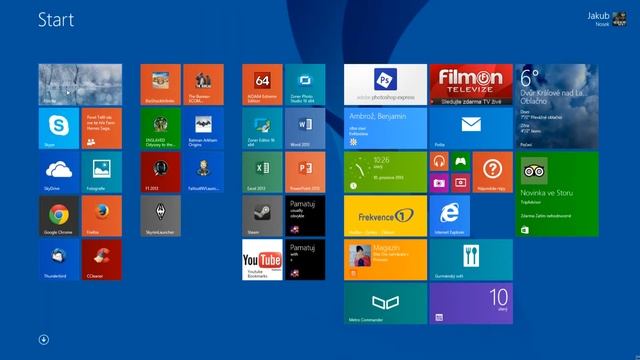Launch Batman Arkham Origins tile
Viewport: 640px width, 360px height.
(x=203, y=128)
